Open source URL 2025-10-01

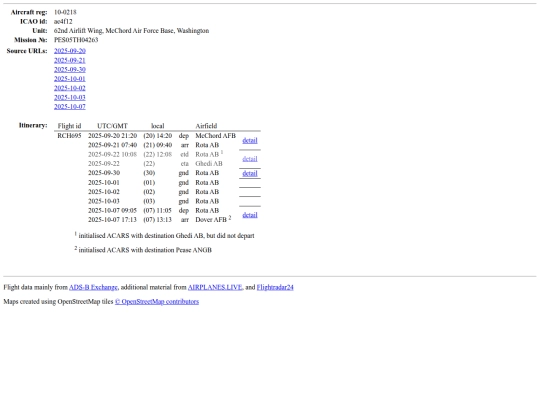coord(70,79)
